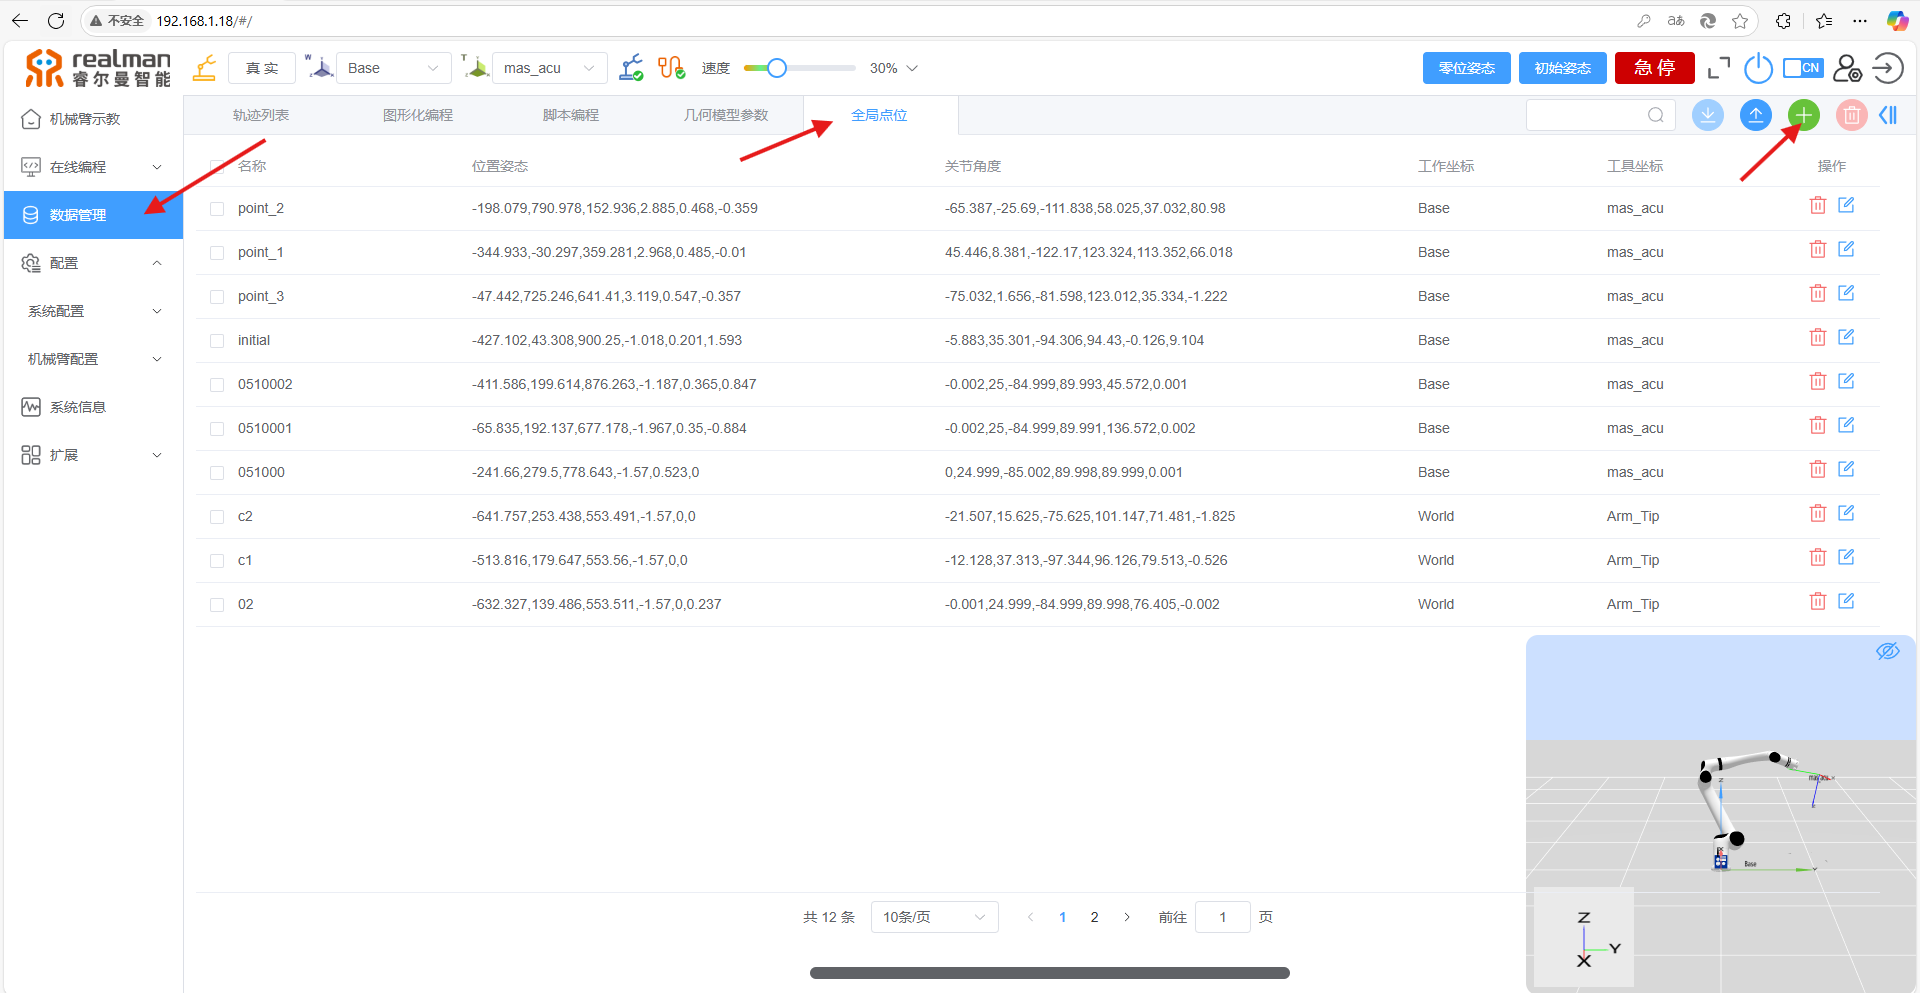Screen dimensions: 1920x993
Task: Edit the initial point entry
Action: point(1846,337)
